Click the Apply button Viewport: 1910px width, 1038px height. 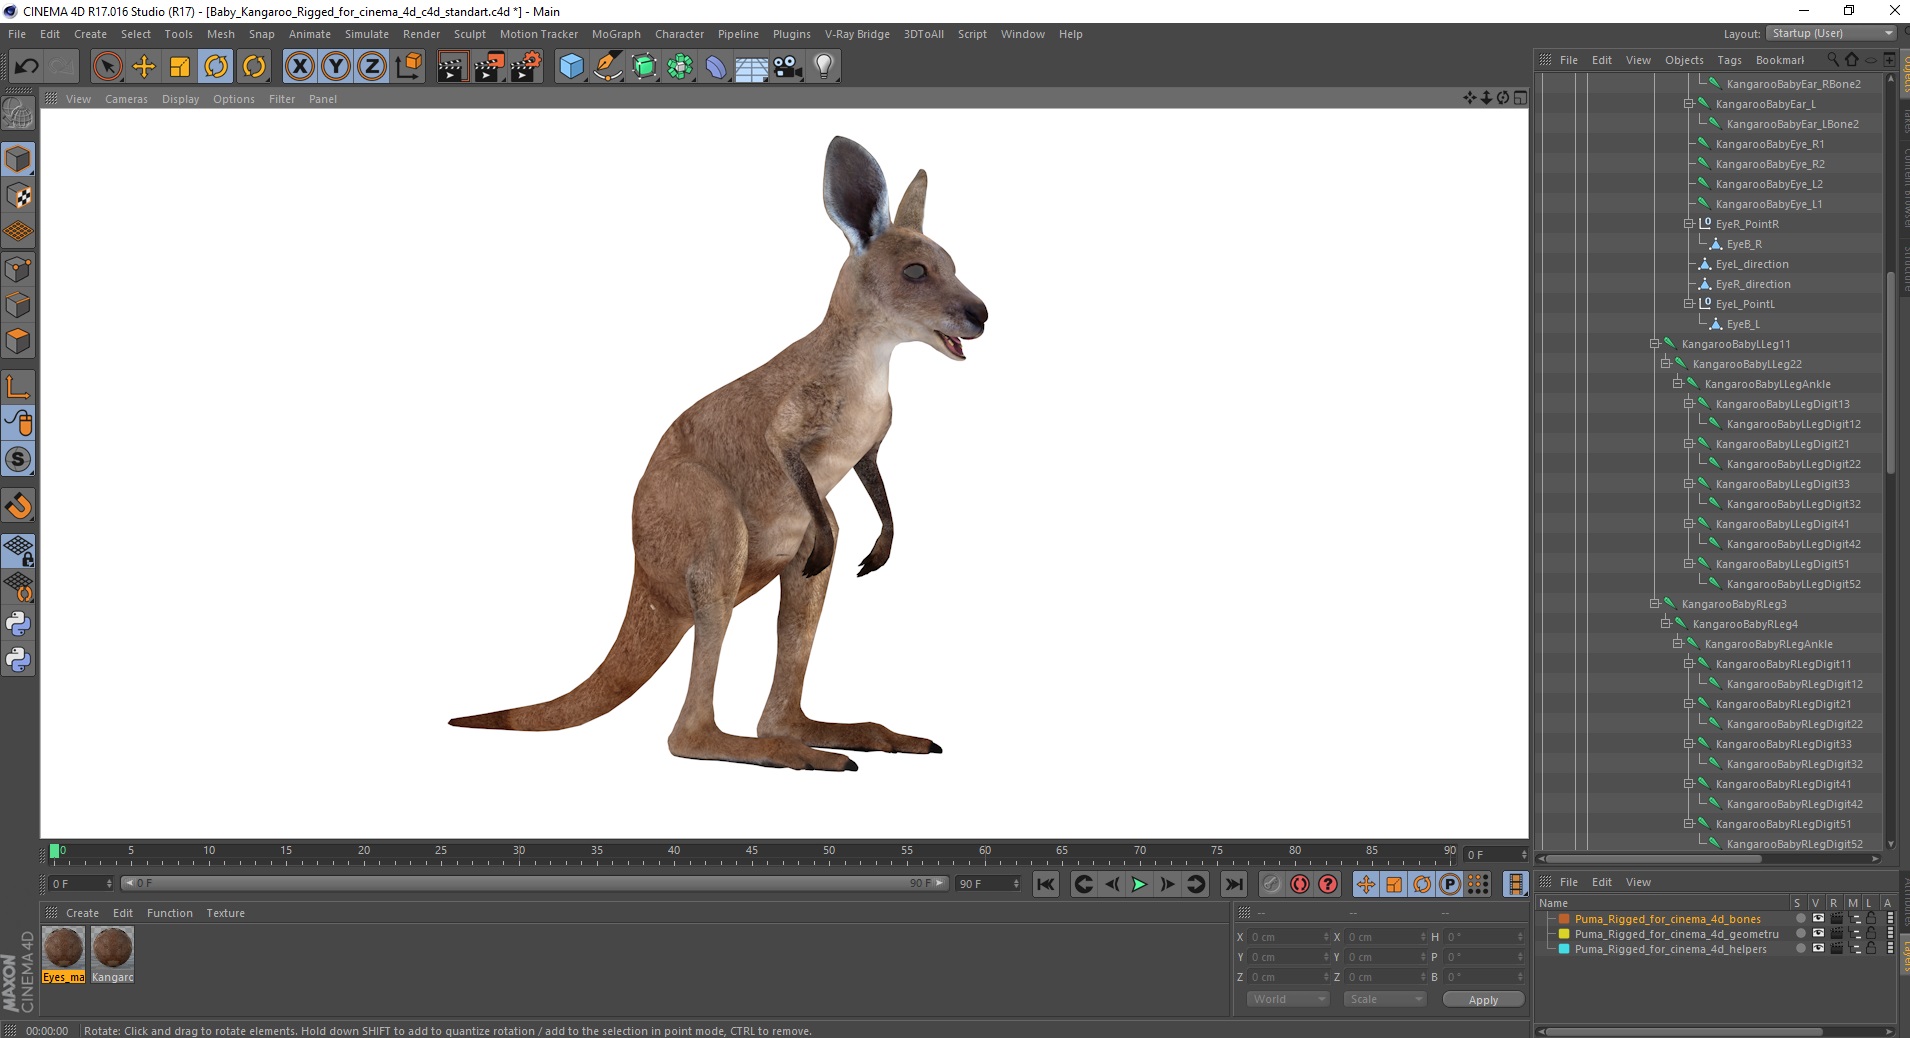point(1483,999)
